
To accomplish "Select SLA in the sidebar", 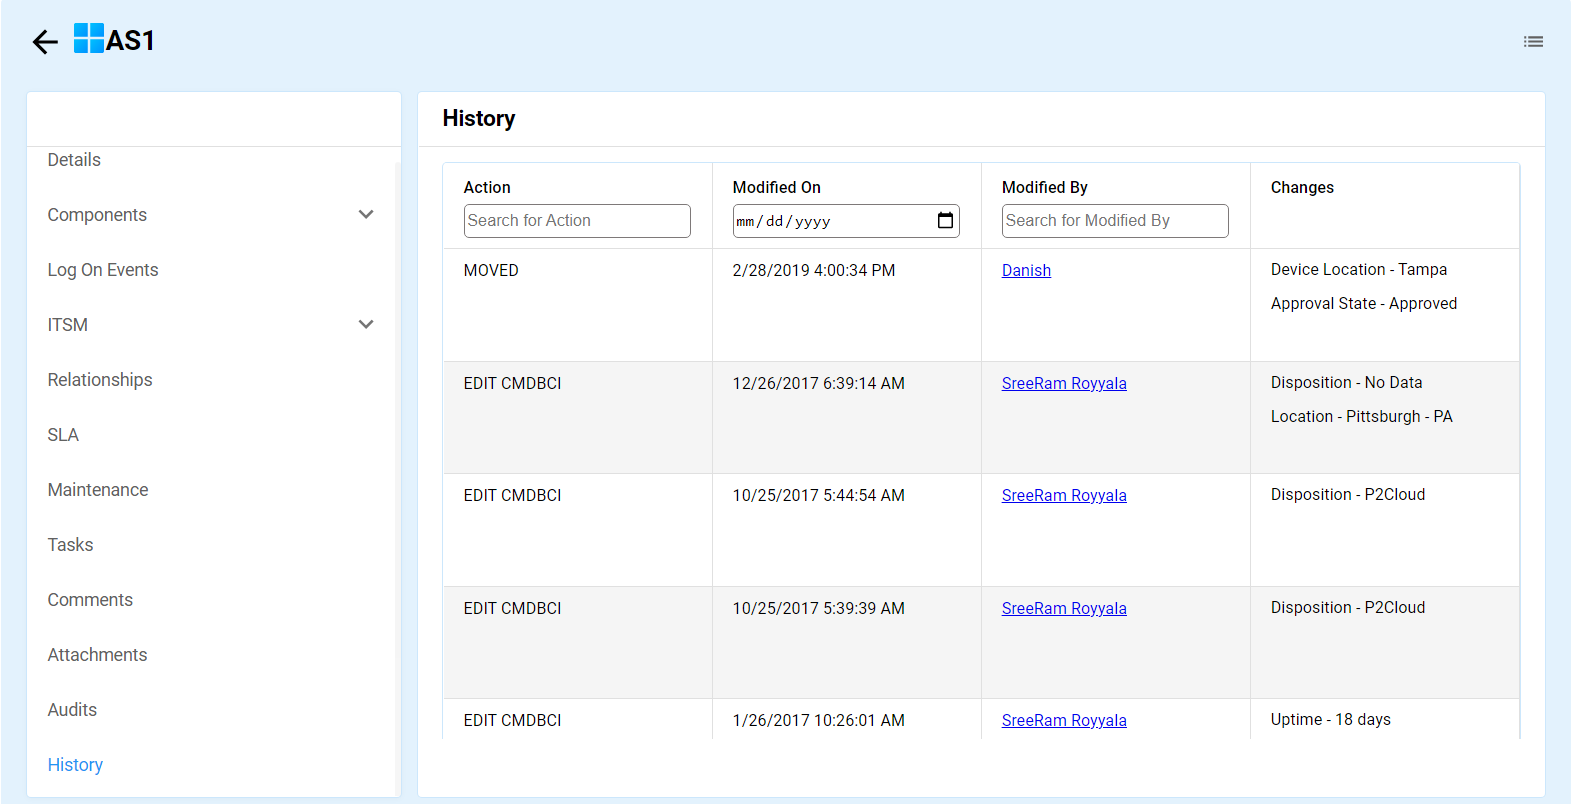I will 63,435.
